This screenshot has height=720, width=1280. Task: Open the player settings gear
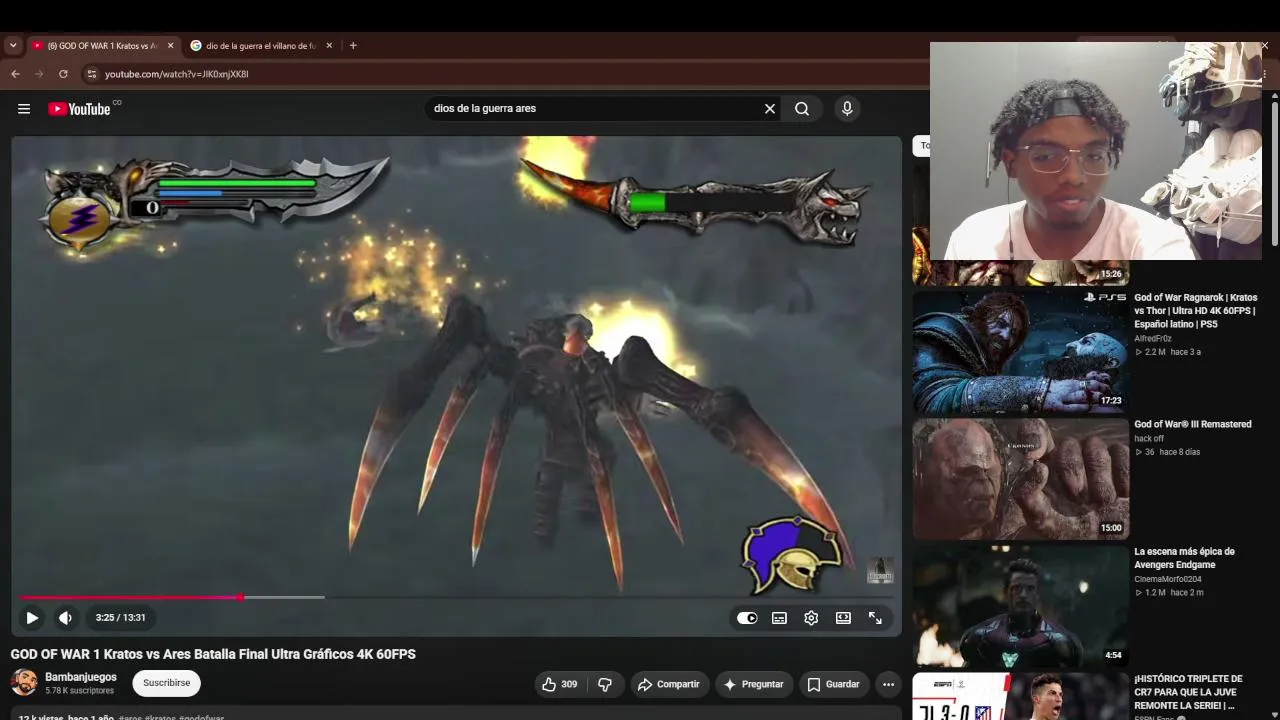811,618
